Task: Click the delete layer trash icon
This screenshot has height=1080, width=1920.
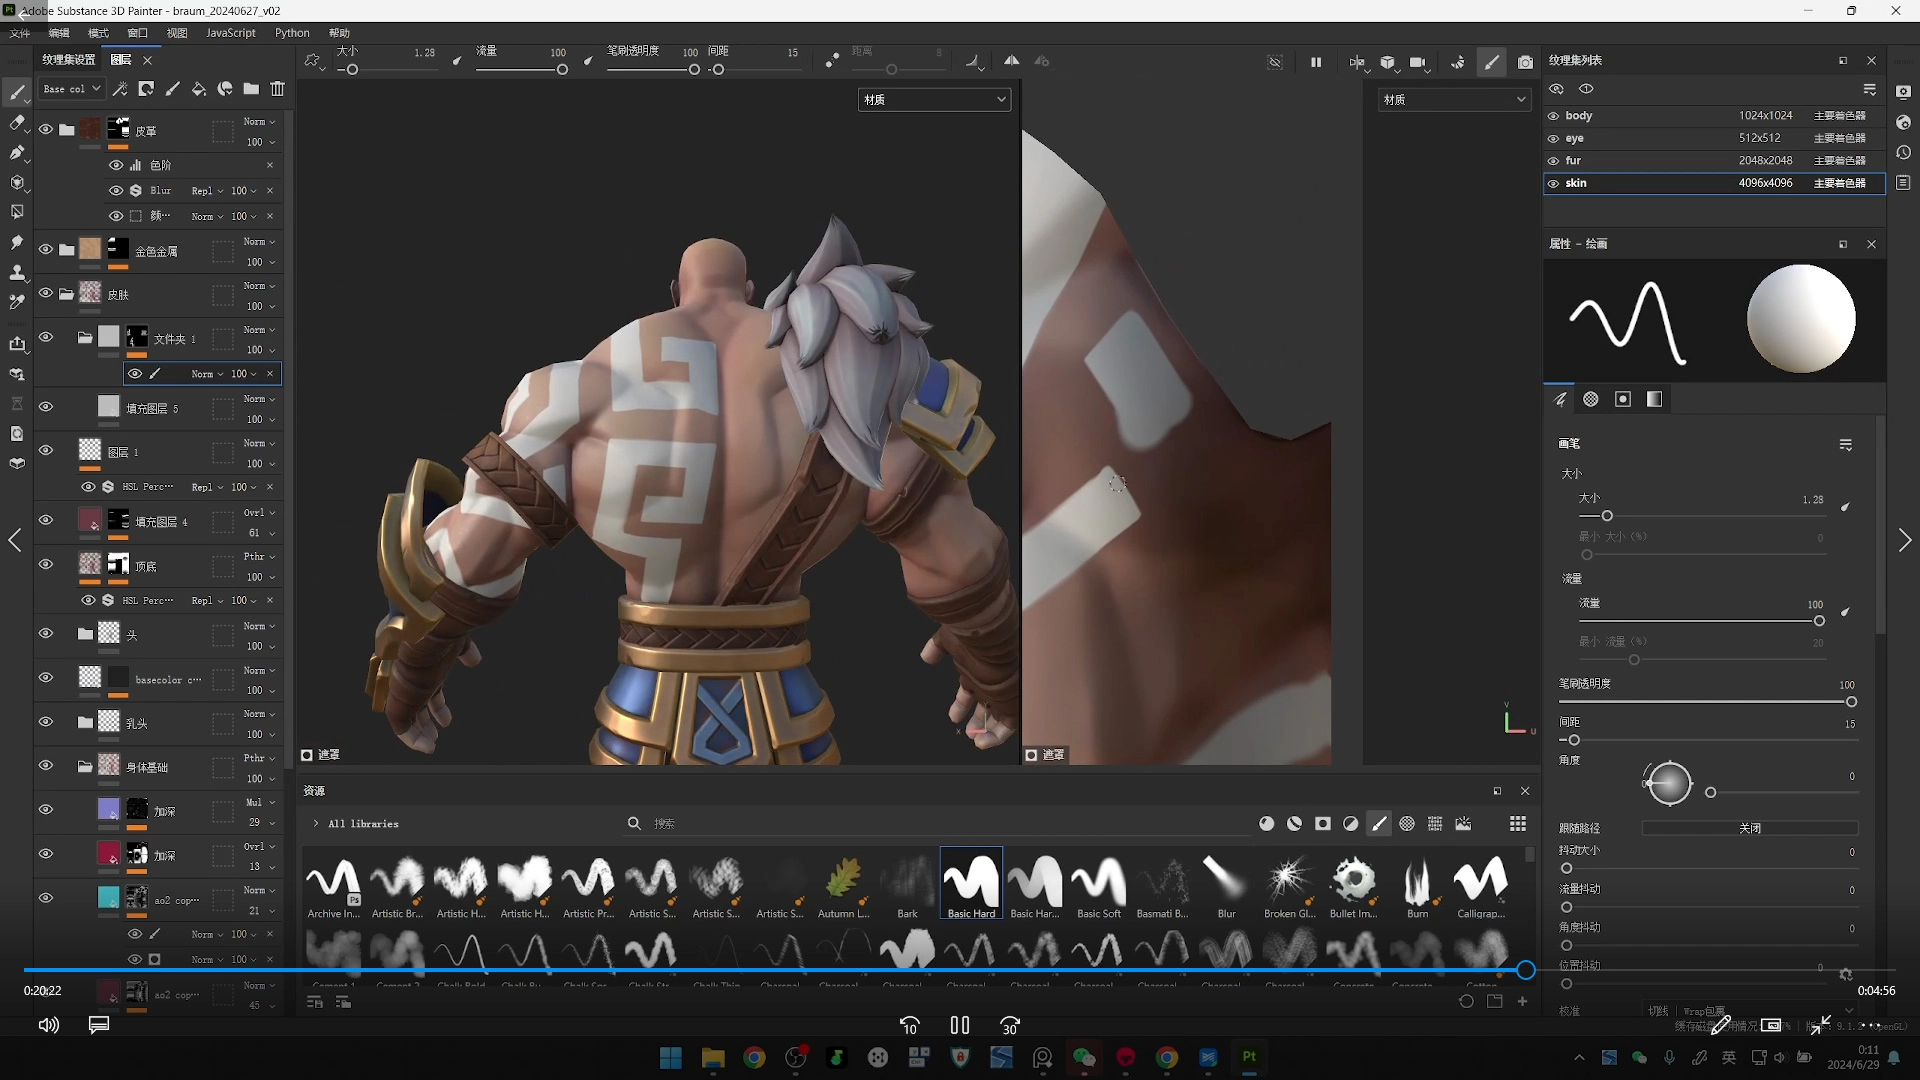Action: click(278, 89)
